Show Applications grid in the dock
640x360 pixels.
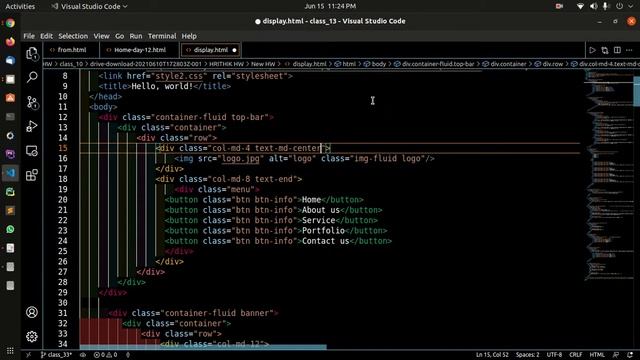(10, 351)
